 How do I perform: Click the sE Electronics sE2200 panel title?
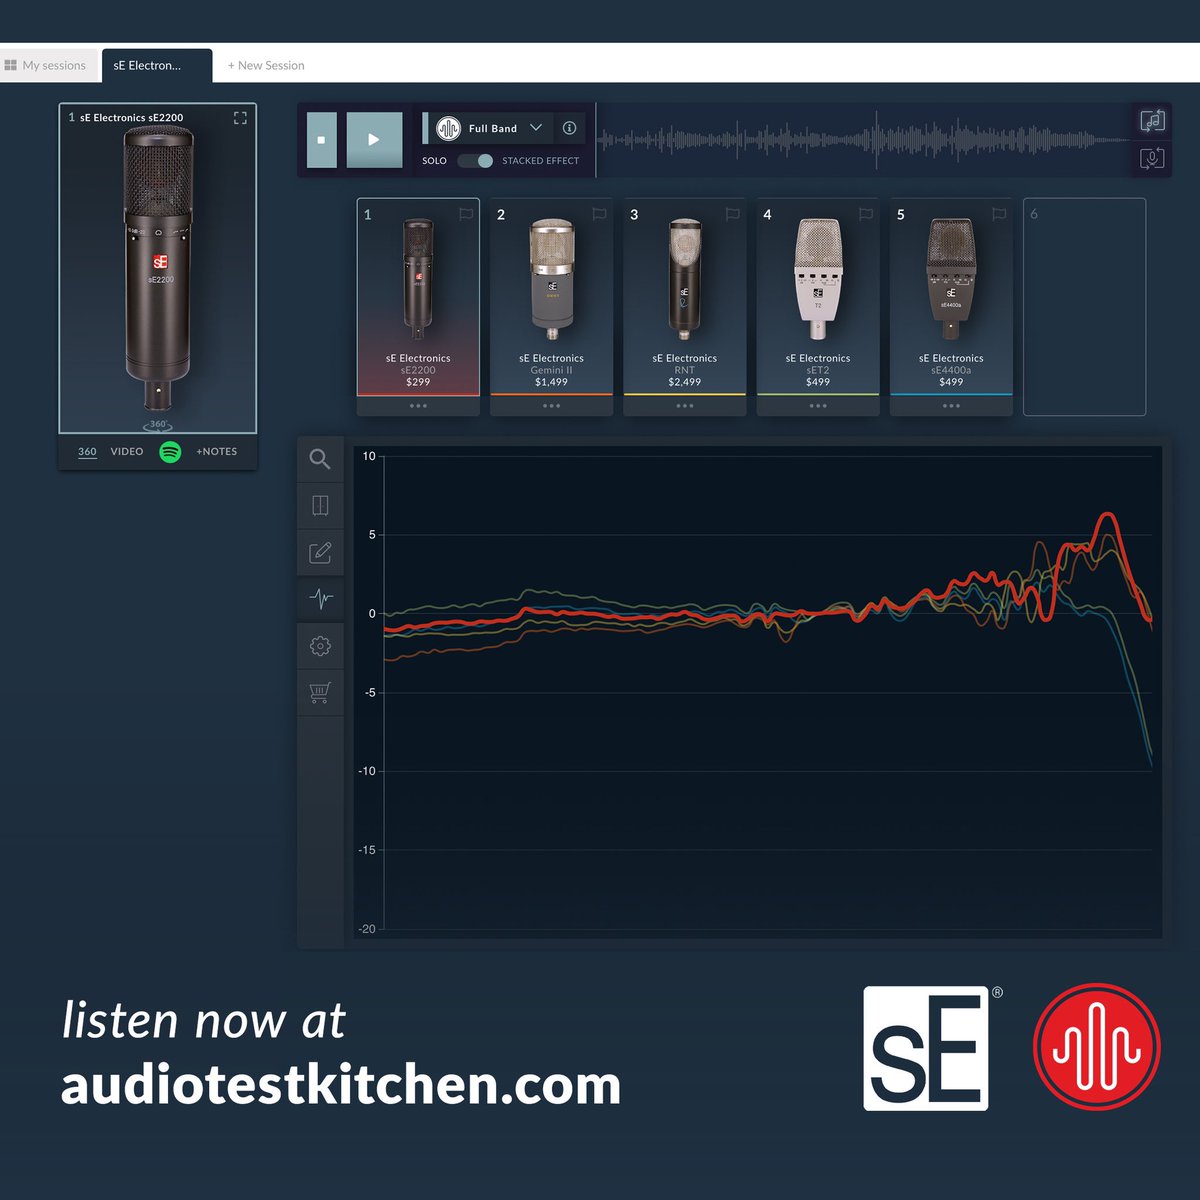pos(132,118)
